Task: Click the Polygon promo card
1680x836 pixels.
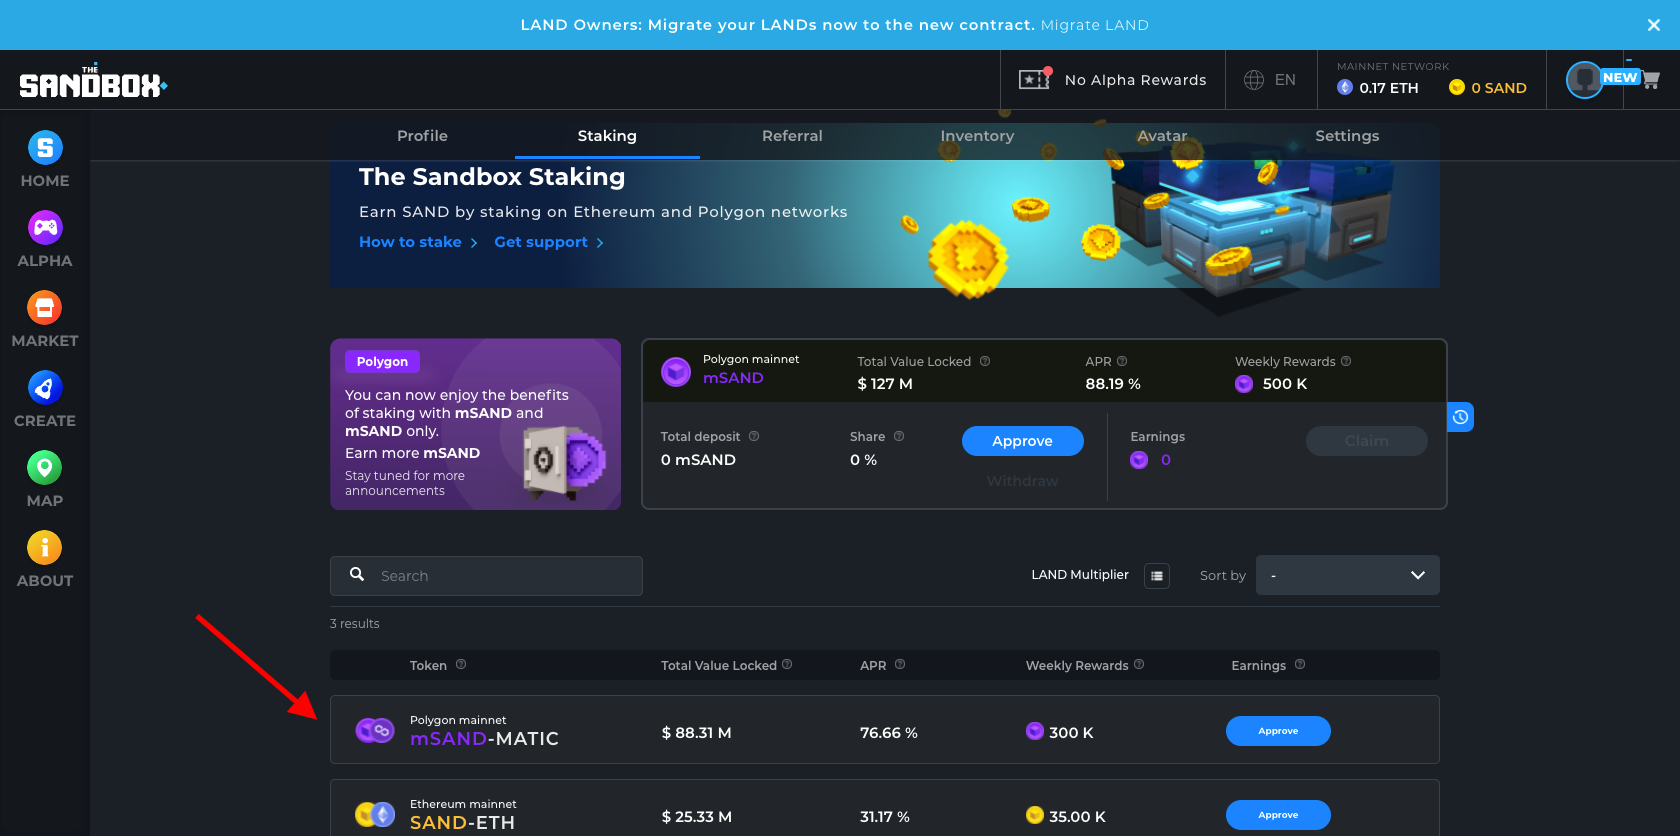Action: coord(475,424)
